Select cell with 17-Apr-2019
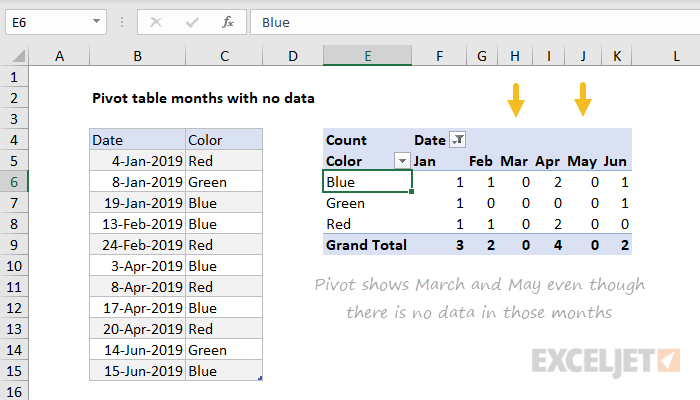Image resolution: width=700 pixels, height=400 pixels. coord(138,308)
